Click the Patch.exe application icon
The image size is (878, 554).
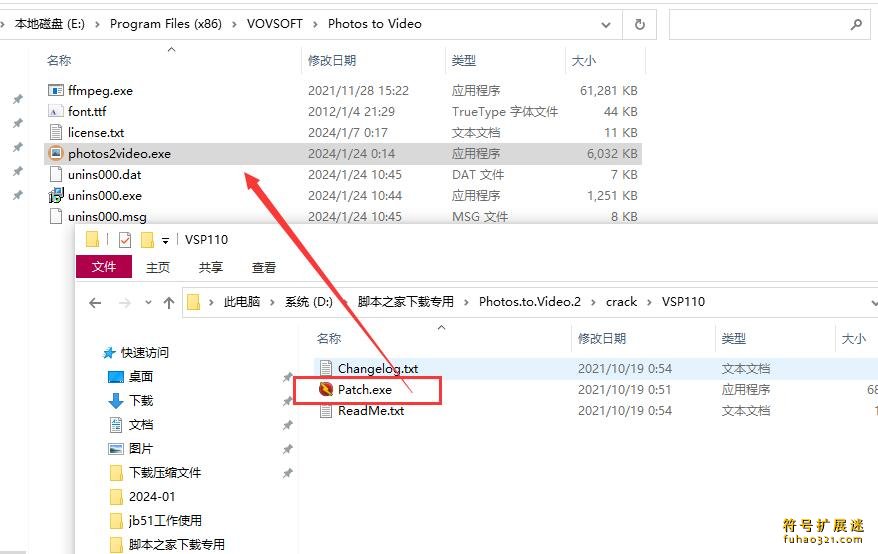pyautogui.click(x=326, y=389)
